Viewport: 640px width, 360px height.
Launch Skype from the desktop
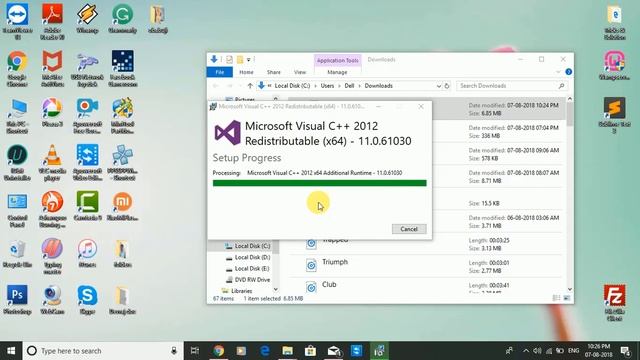point(87,300)
